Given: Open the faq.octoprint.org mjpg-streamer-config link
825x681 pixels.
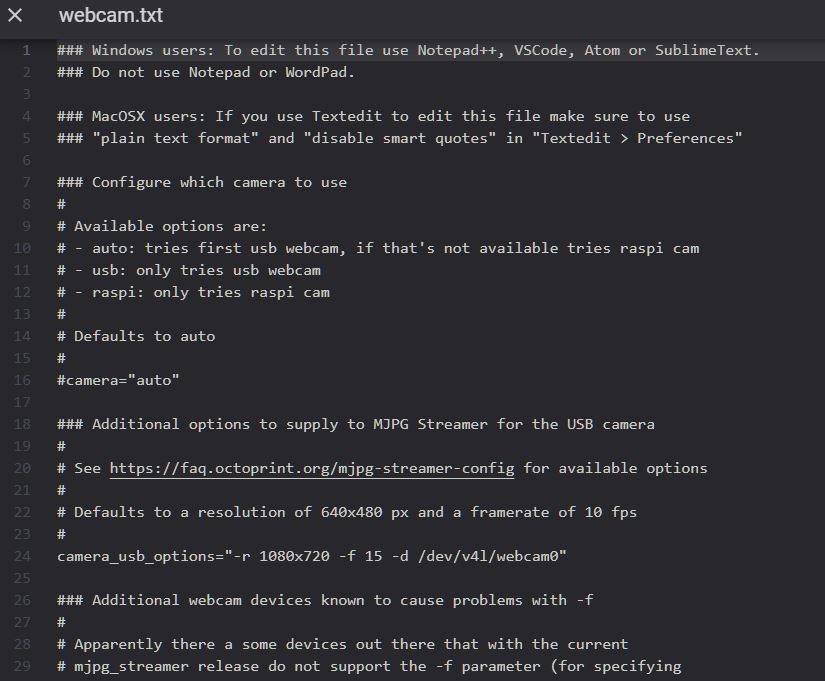Looking at the screenshot, I should (x=312, y=468).
